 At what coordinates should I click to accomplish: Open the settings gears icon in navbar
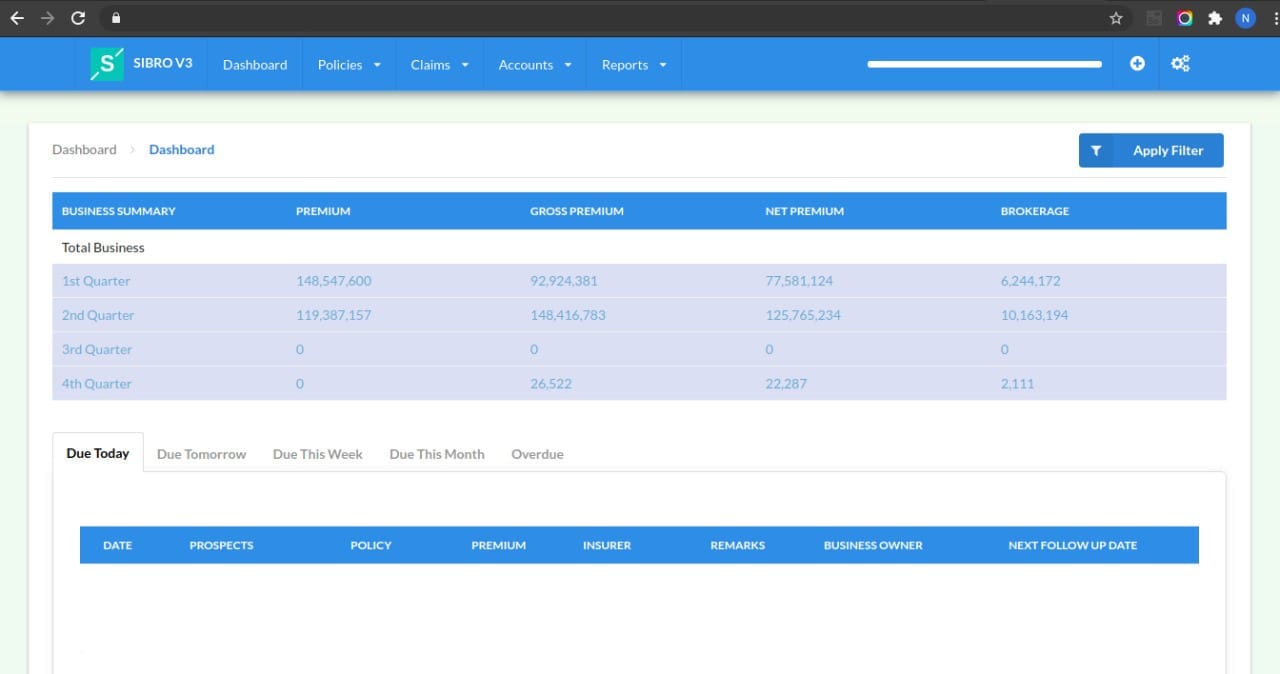click(1180, 63)
